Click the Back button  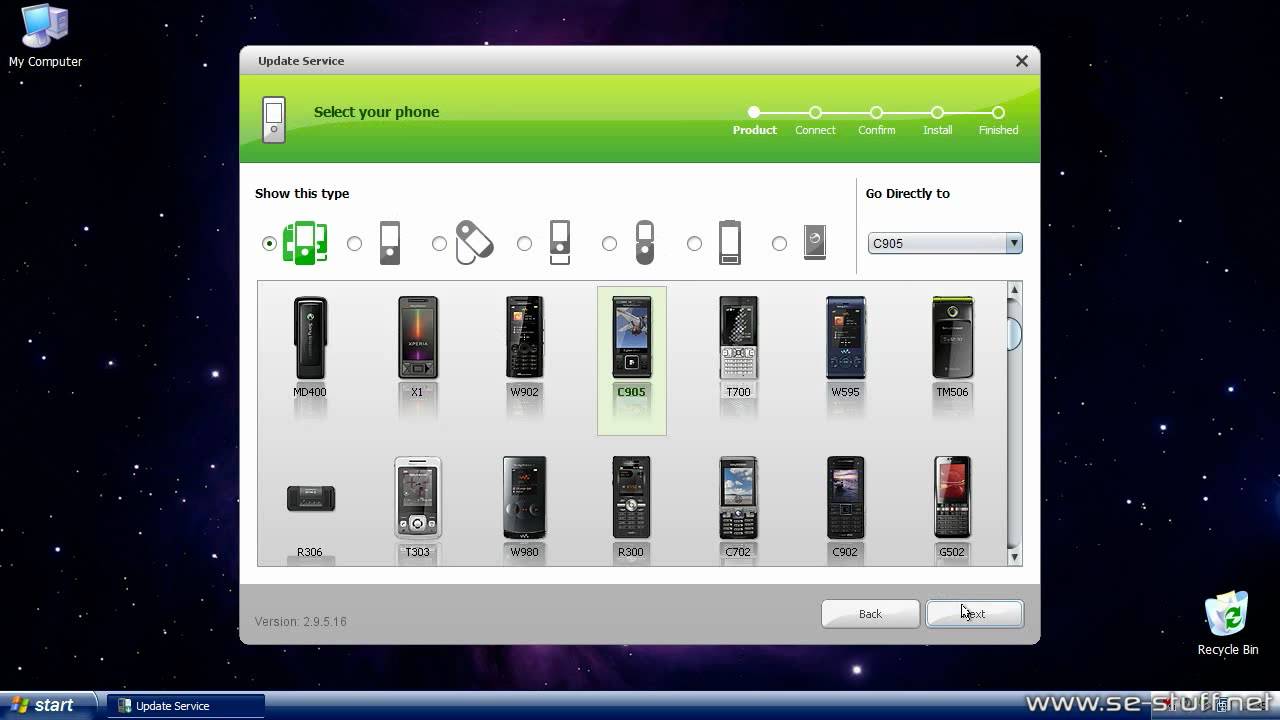[870, 614]
